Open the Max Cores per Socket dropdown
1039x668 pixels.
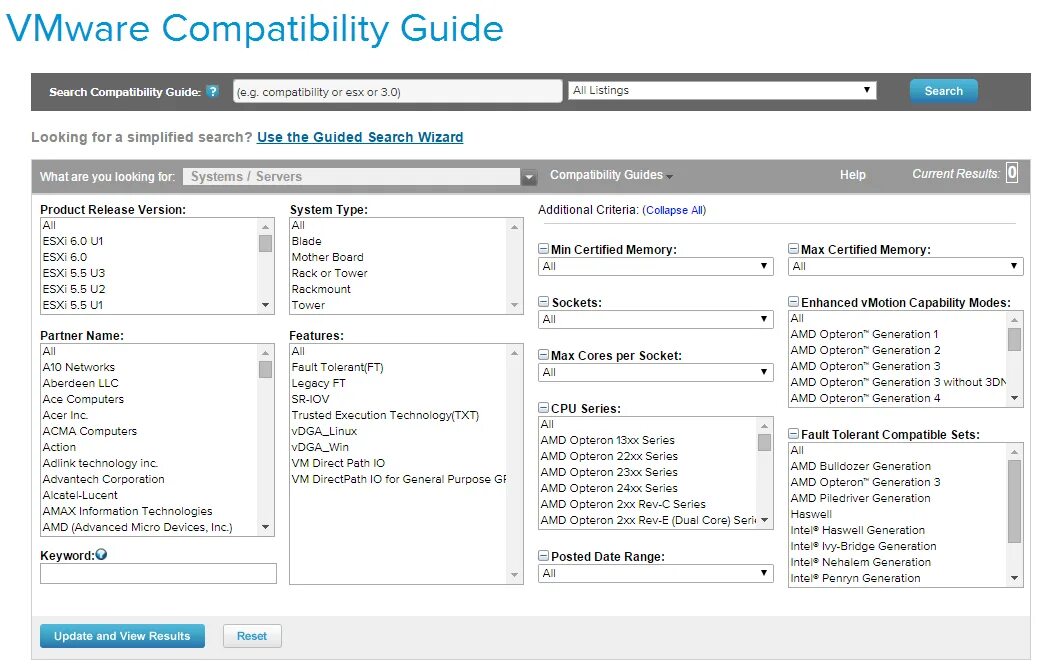pos(655,372)
